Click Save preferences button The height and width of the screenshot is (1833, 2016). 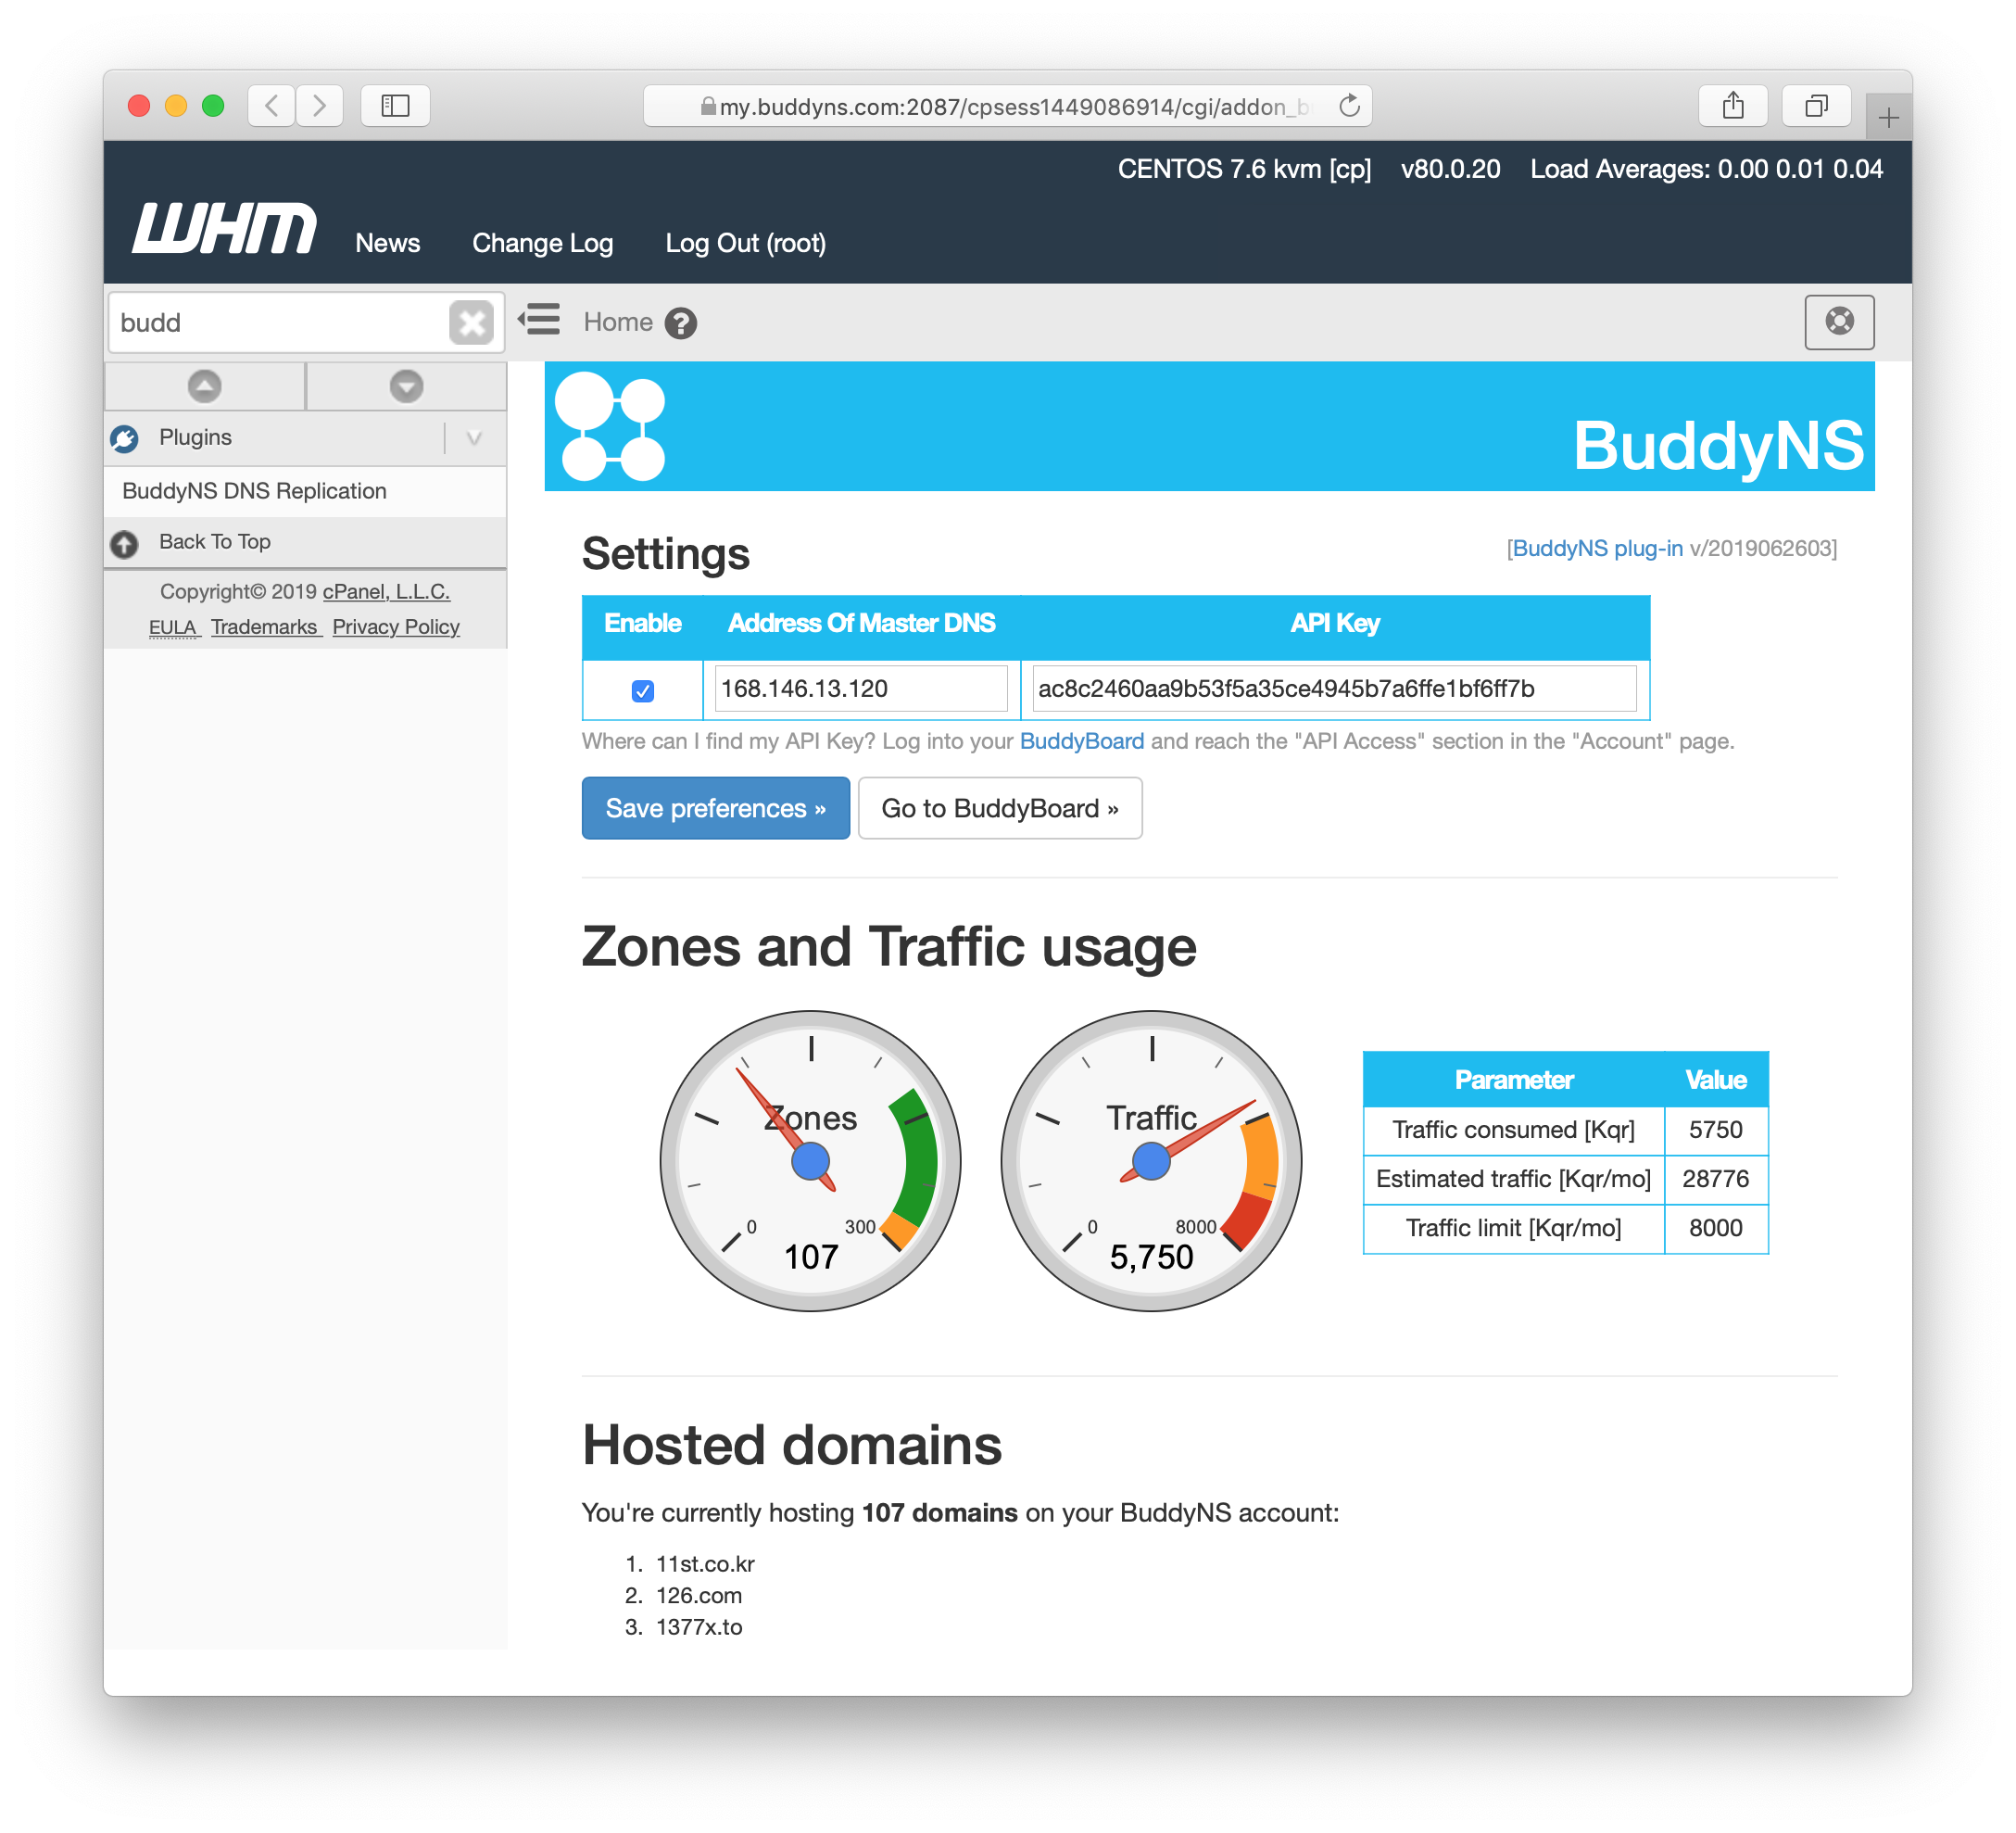click(715, 808)
